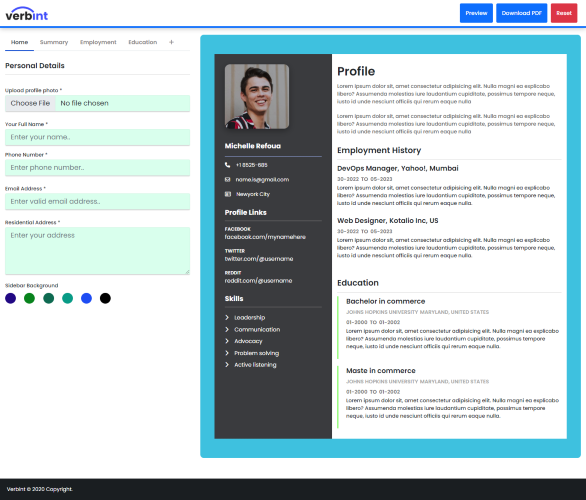586x500 pixels.
Task: Focus the Residential Address text area
Action: click(x=97, y=251)
